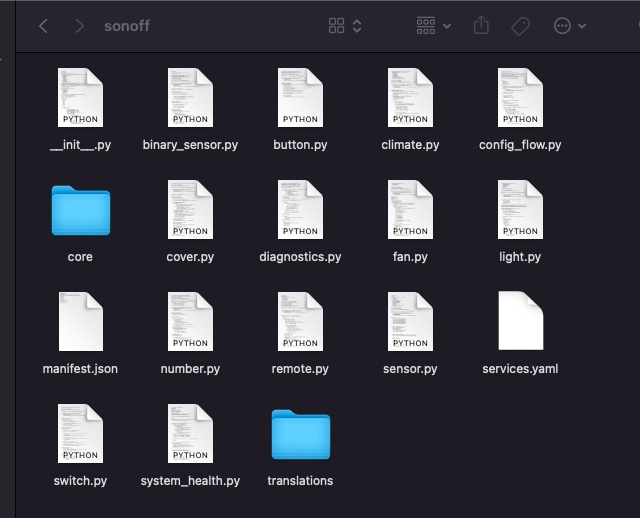640x518 pixels.
Task: Select the __init__.py file icon
Action: [x=80, y=98]
